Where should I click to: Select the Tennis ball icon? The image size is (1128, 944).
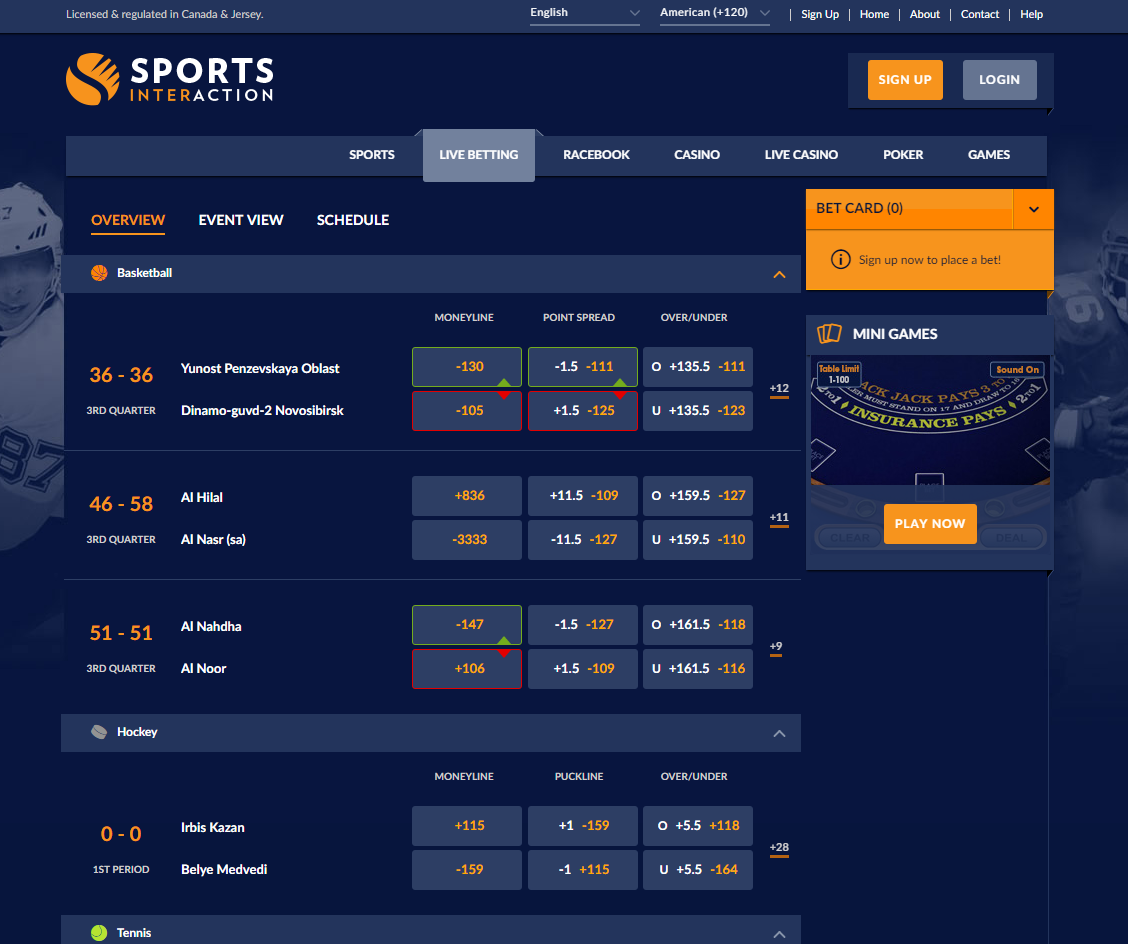pos(98,932)
